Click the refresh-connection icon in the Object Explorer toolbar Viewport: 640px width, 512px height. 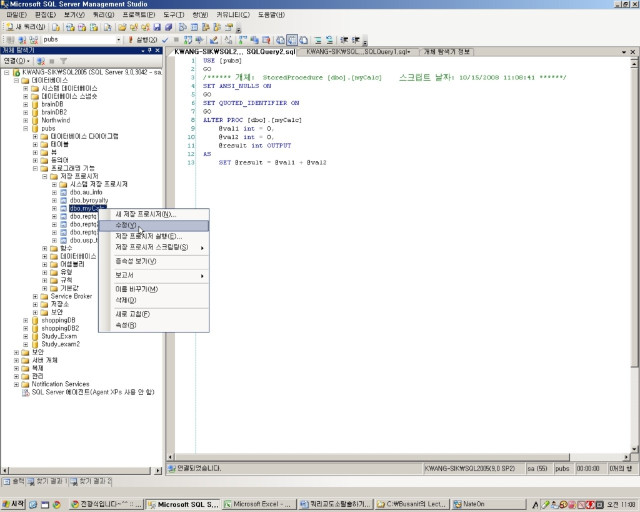click(41, 61)
